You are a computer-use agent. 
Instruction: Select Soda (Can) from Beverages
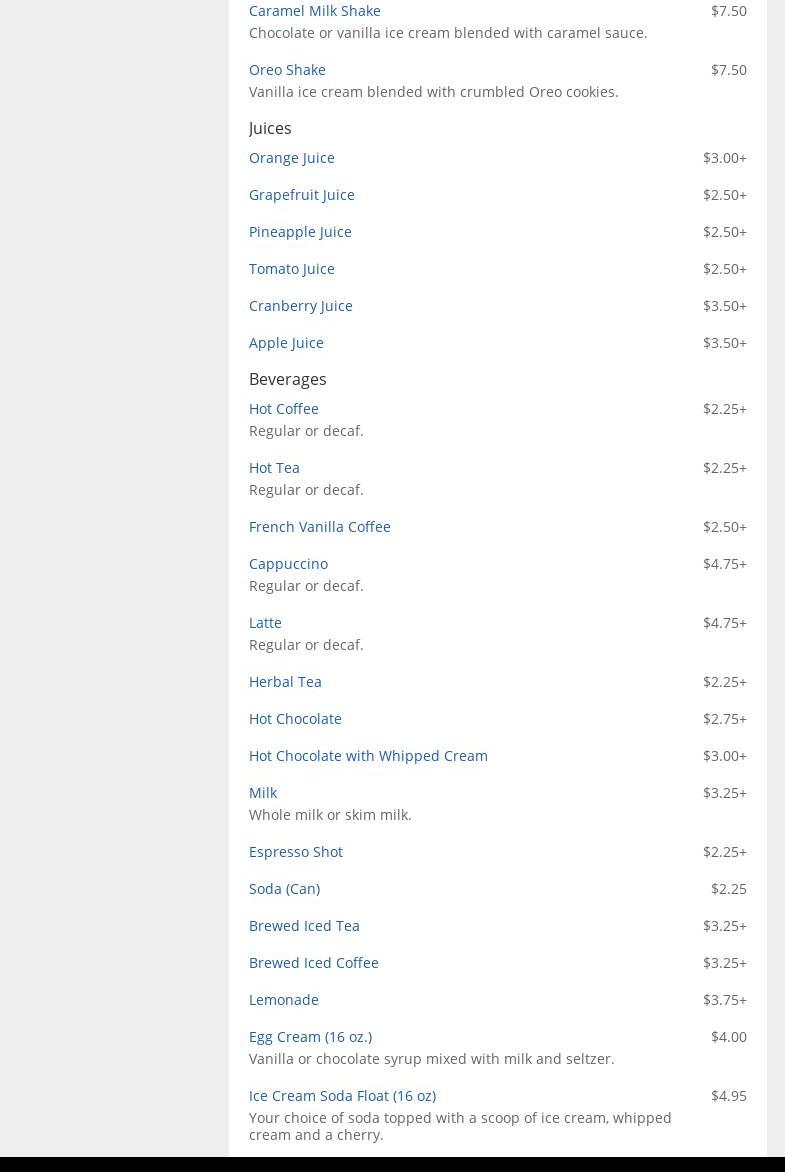point(284,889)
